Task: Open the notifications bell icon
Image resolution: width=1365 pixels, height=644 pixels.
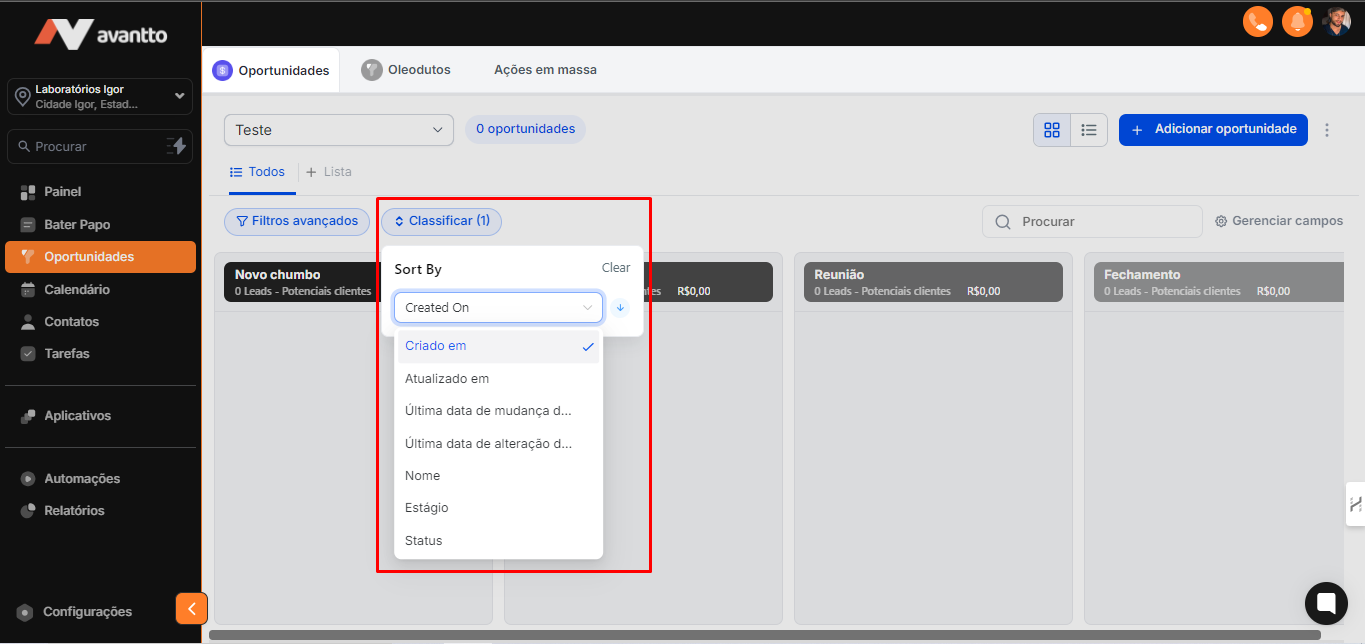Action: pyautogui.click(x=1297, y=21)
